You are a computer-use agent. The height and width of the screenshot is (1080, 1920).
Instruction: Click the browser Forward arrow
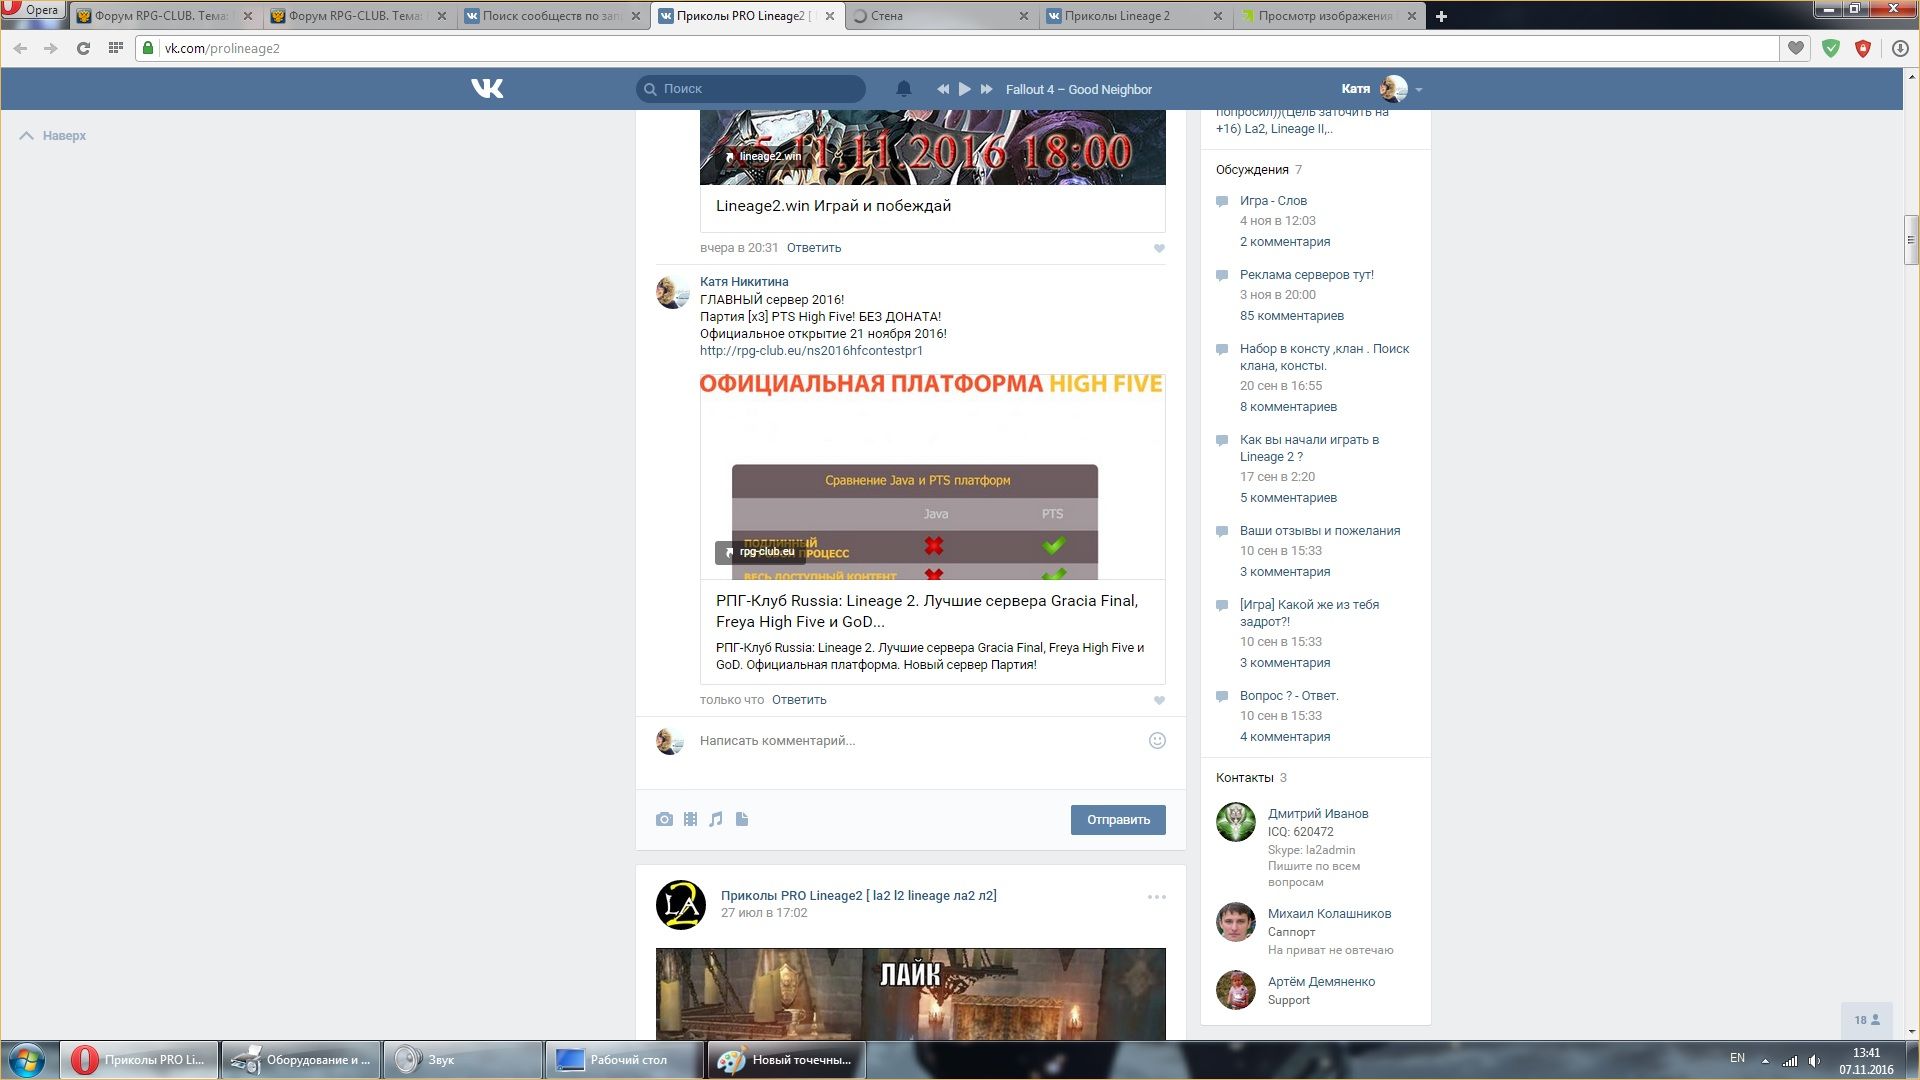50,48
